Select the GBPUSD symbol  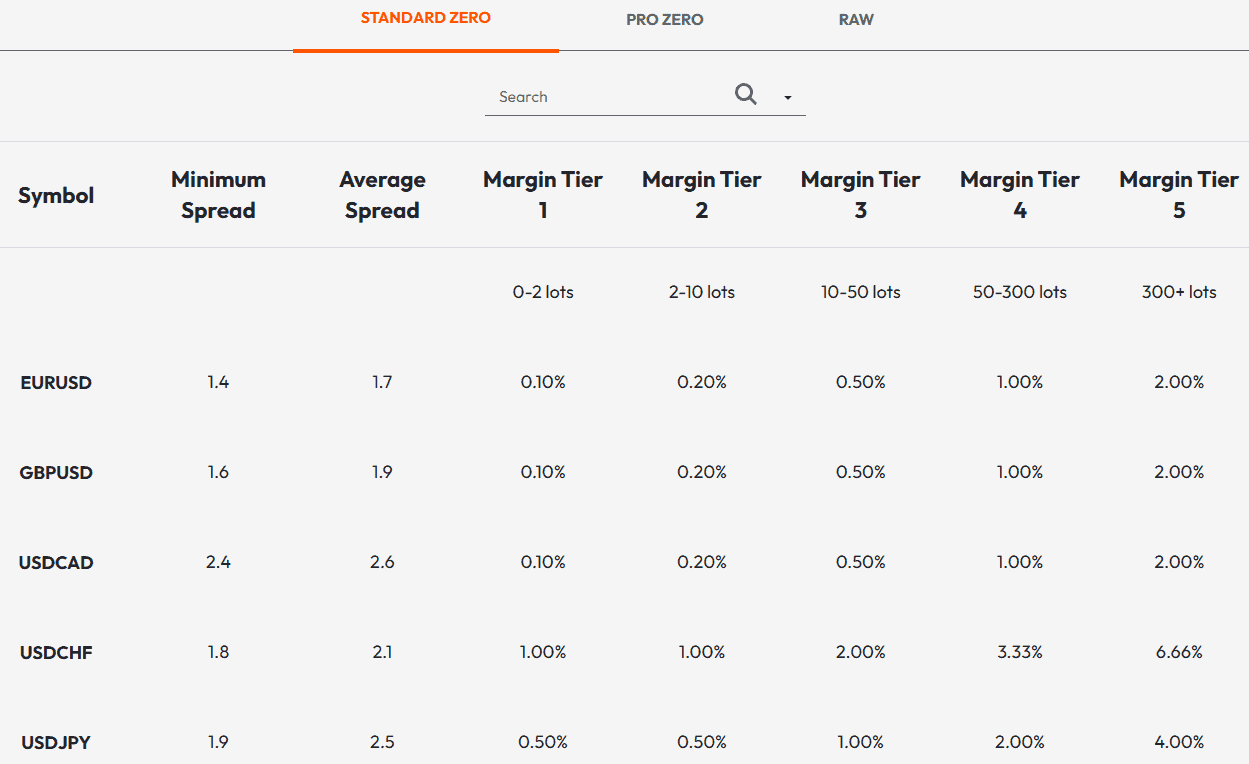[56, 472]
